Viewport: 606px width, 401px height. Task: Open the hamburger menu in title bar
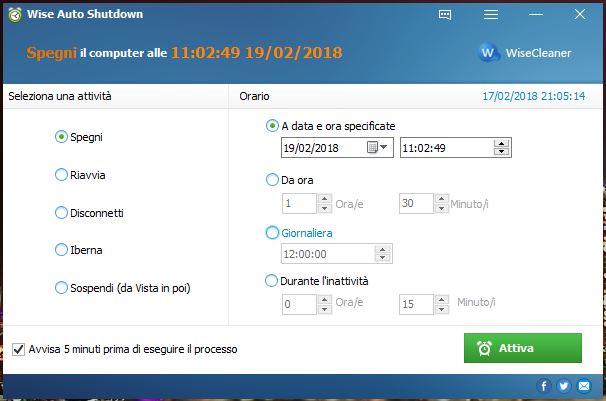pos(490,15)
